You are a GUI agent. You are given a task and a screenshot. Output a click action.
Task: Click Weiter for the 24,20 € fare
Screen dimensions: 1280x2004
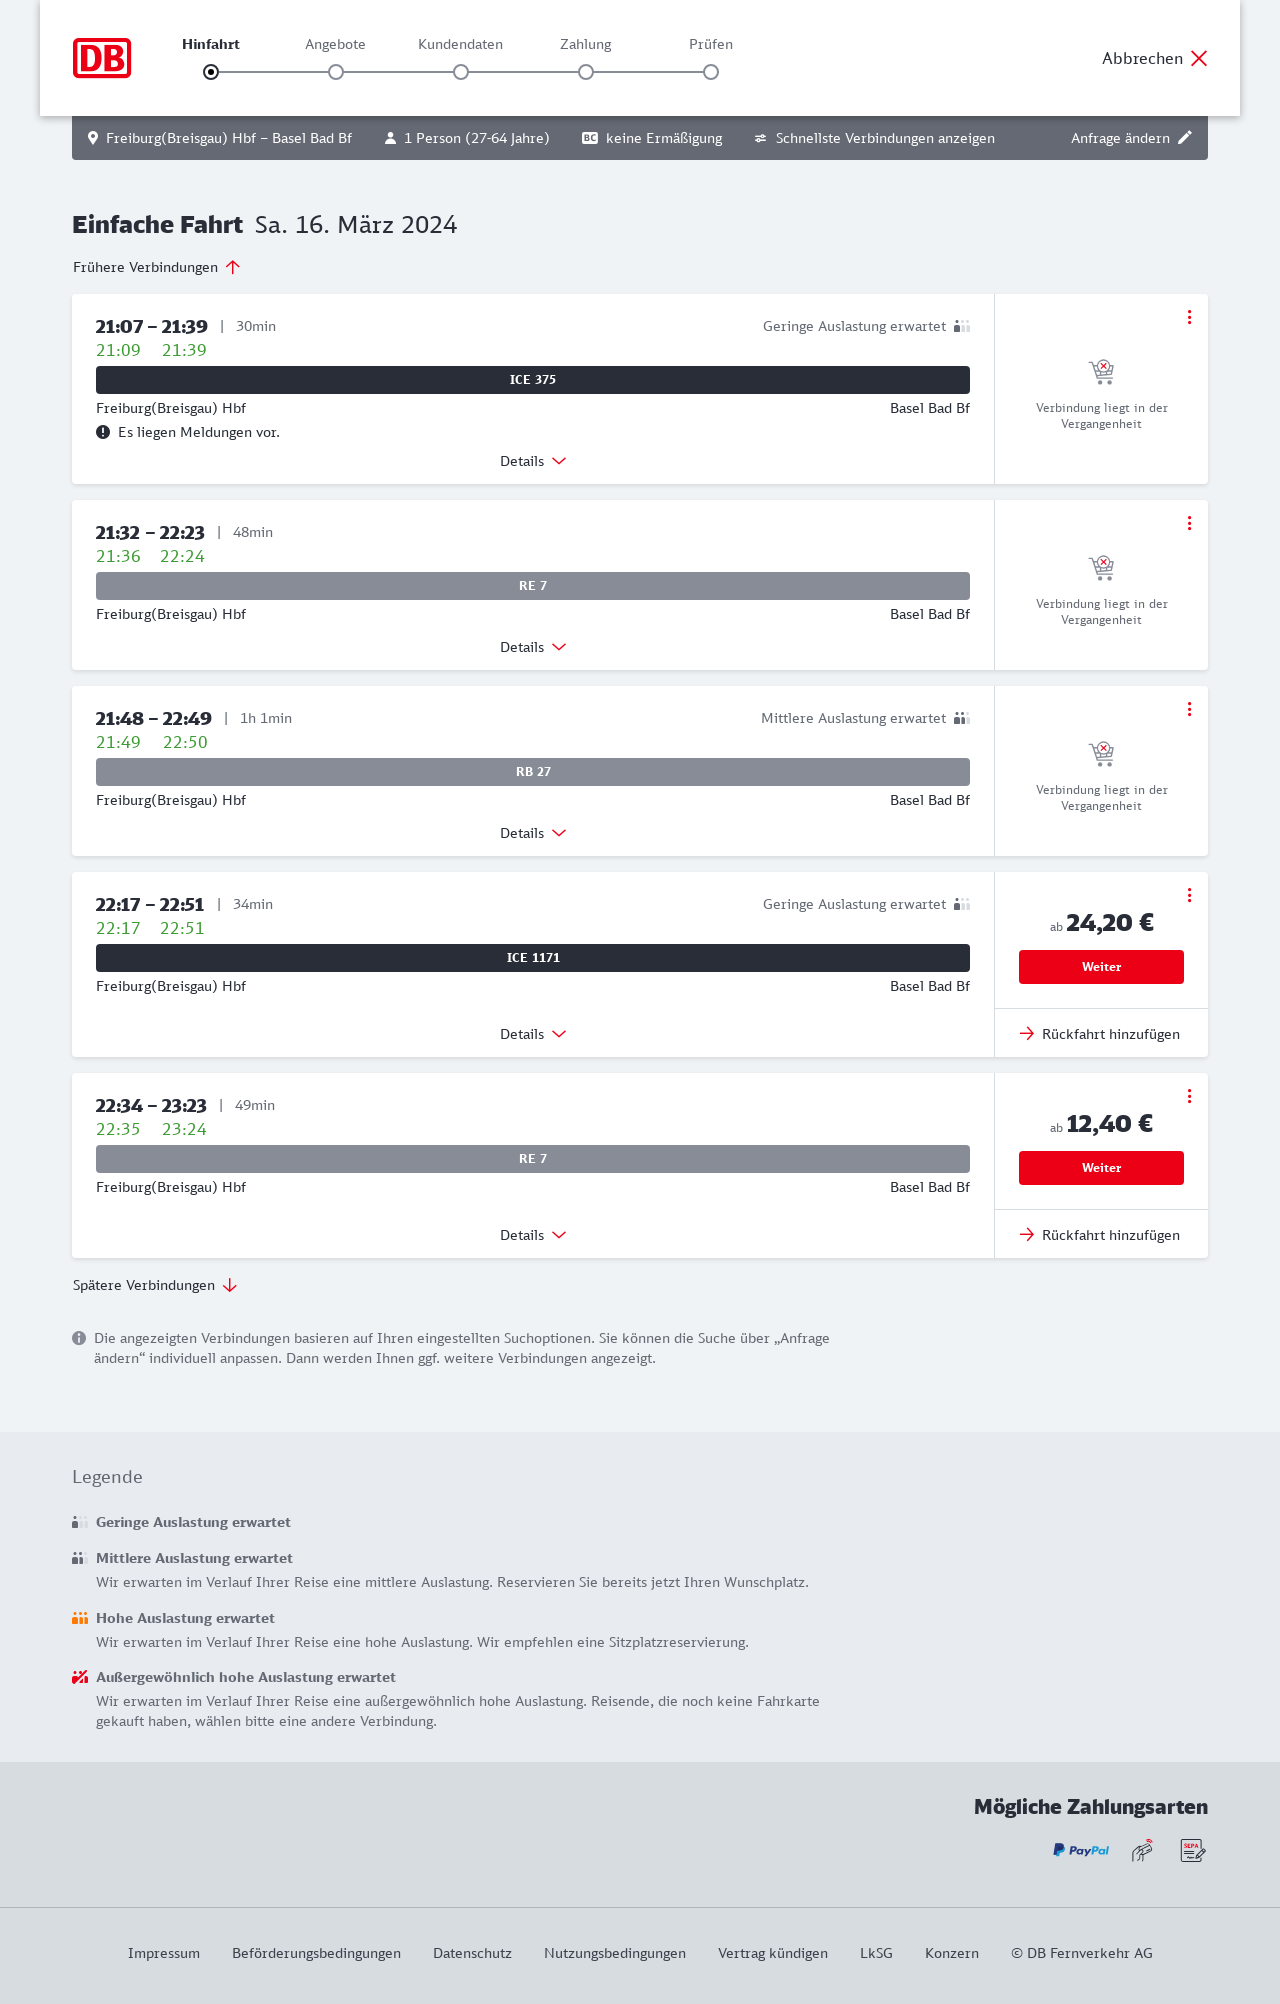pos(1101,967)
